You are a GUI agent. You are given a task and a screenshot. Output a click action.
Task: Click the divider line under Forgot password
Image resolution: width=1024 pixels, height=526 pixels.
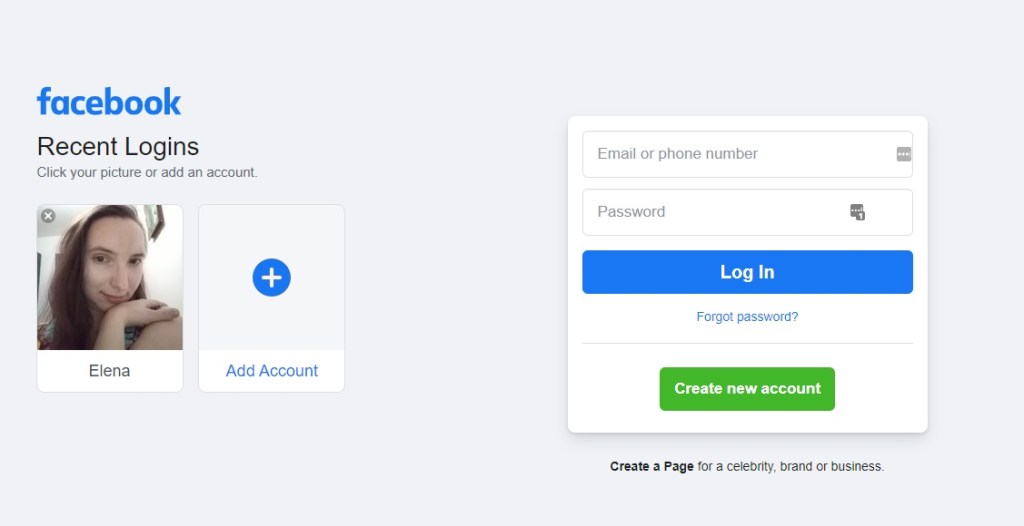(x=747, y=343)
